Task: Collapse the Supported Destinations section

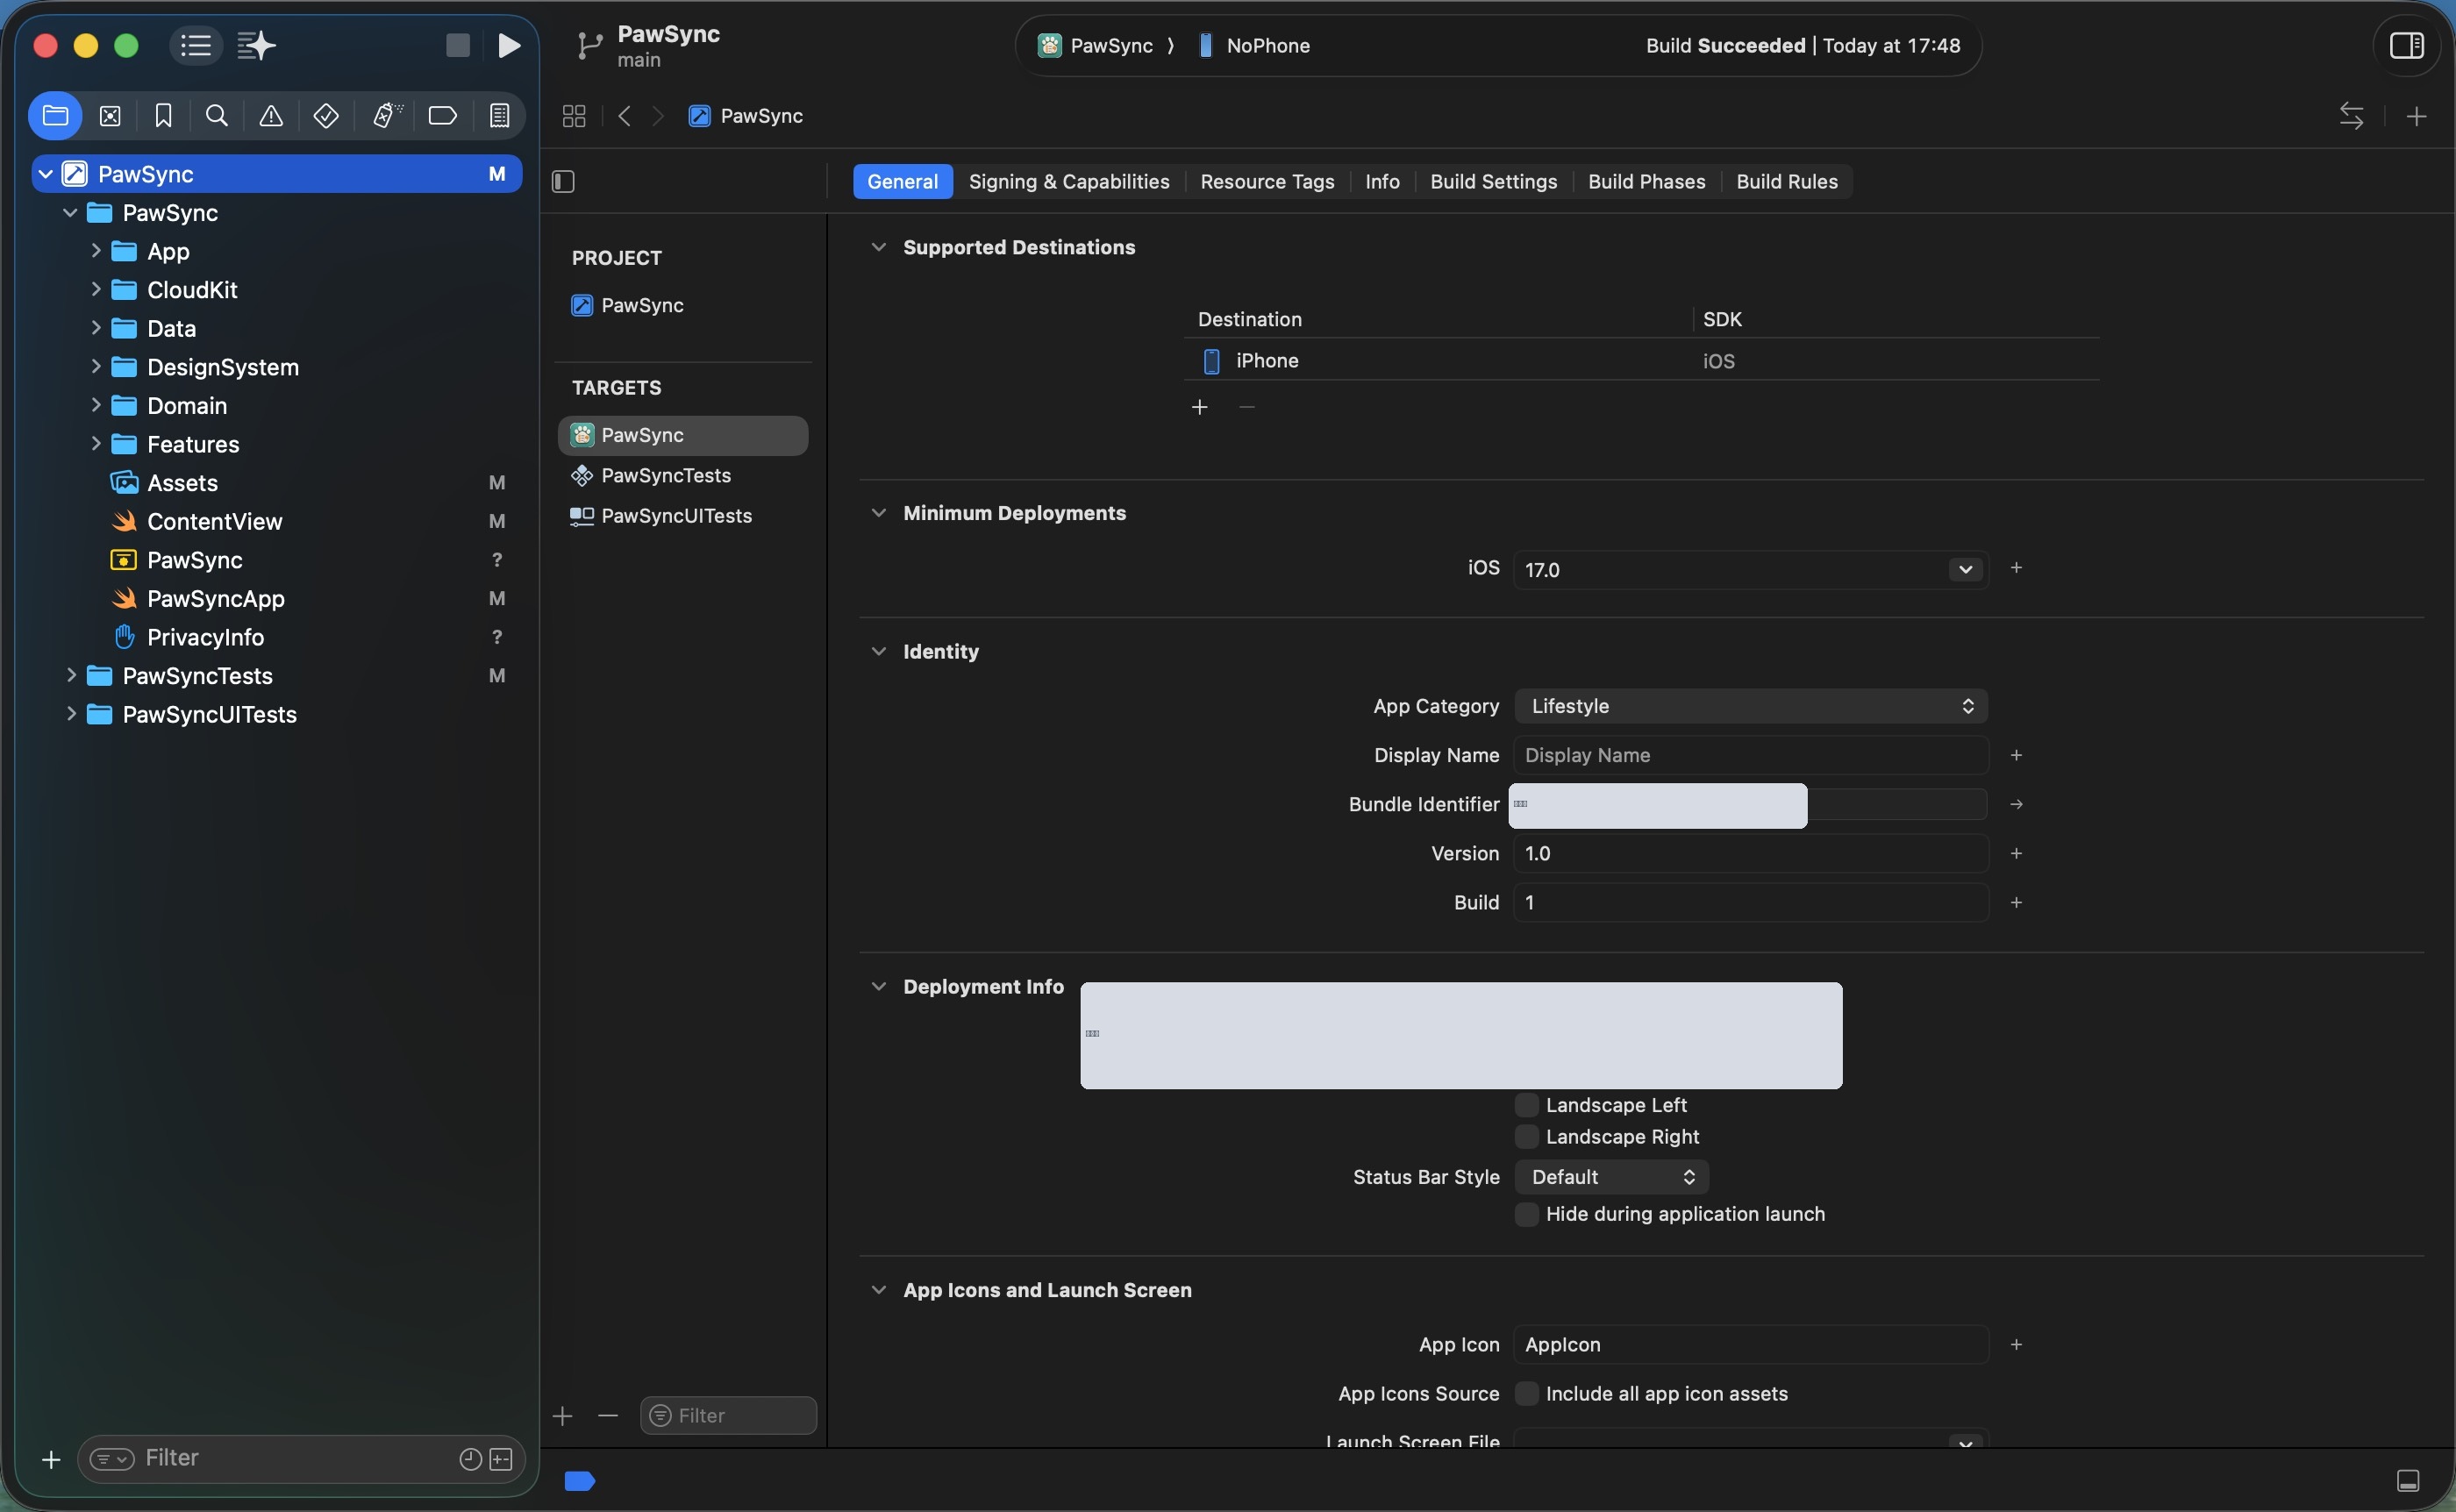Action: point(878,247)
